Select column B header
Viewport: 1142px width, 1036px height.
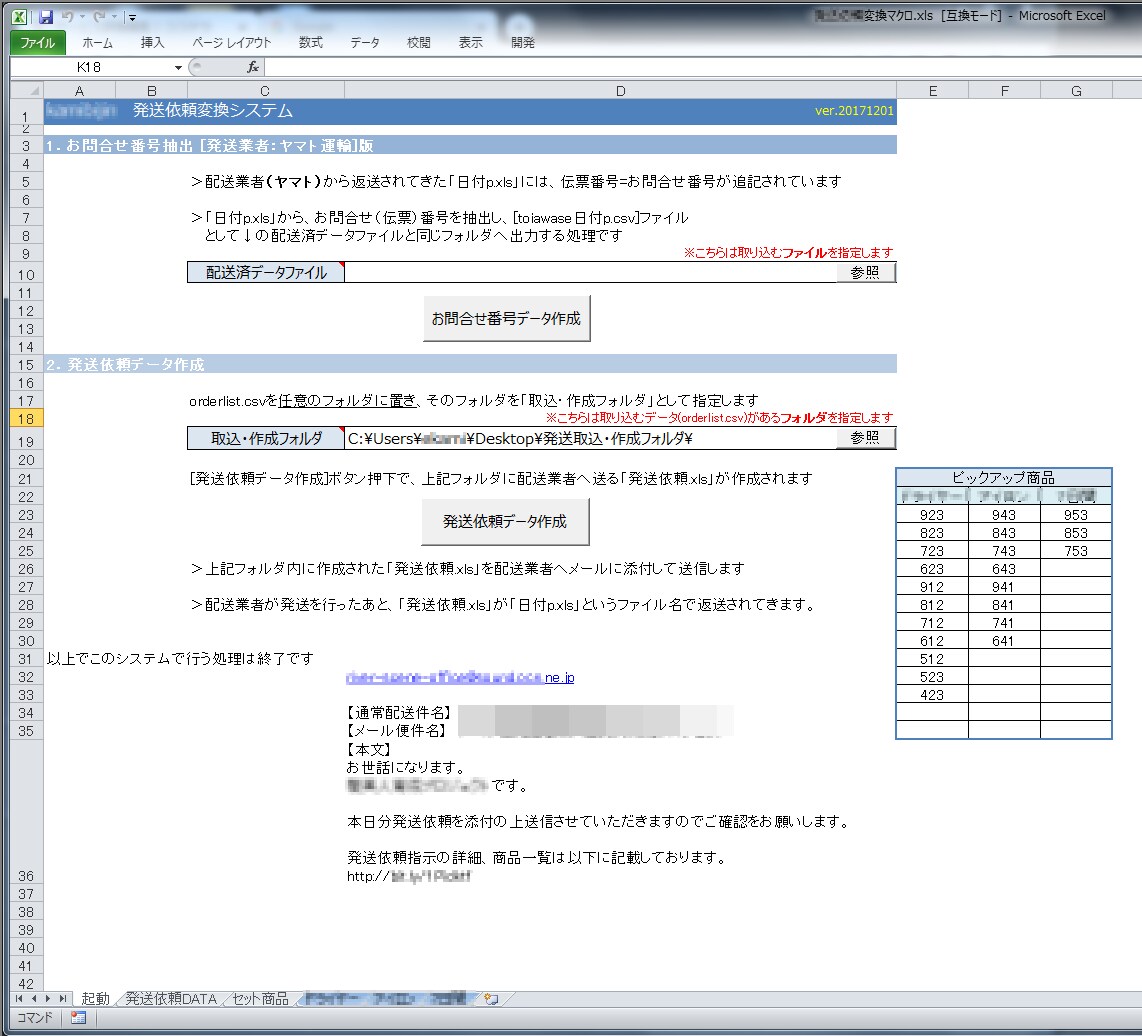(151, 90)
